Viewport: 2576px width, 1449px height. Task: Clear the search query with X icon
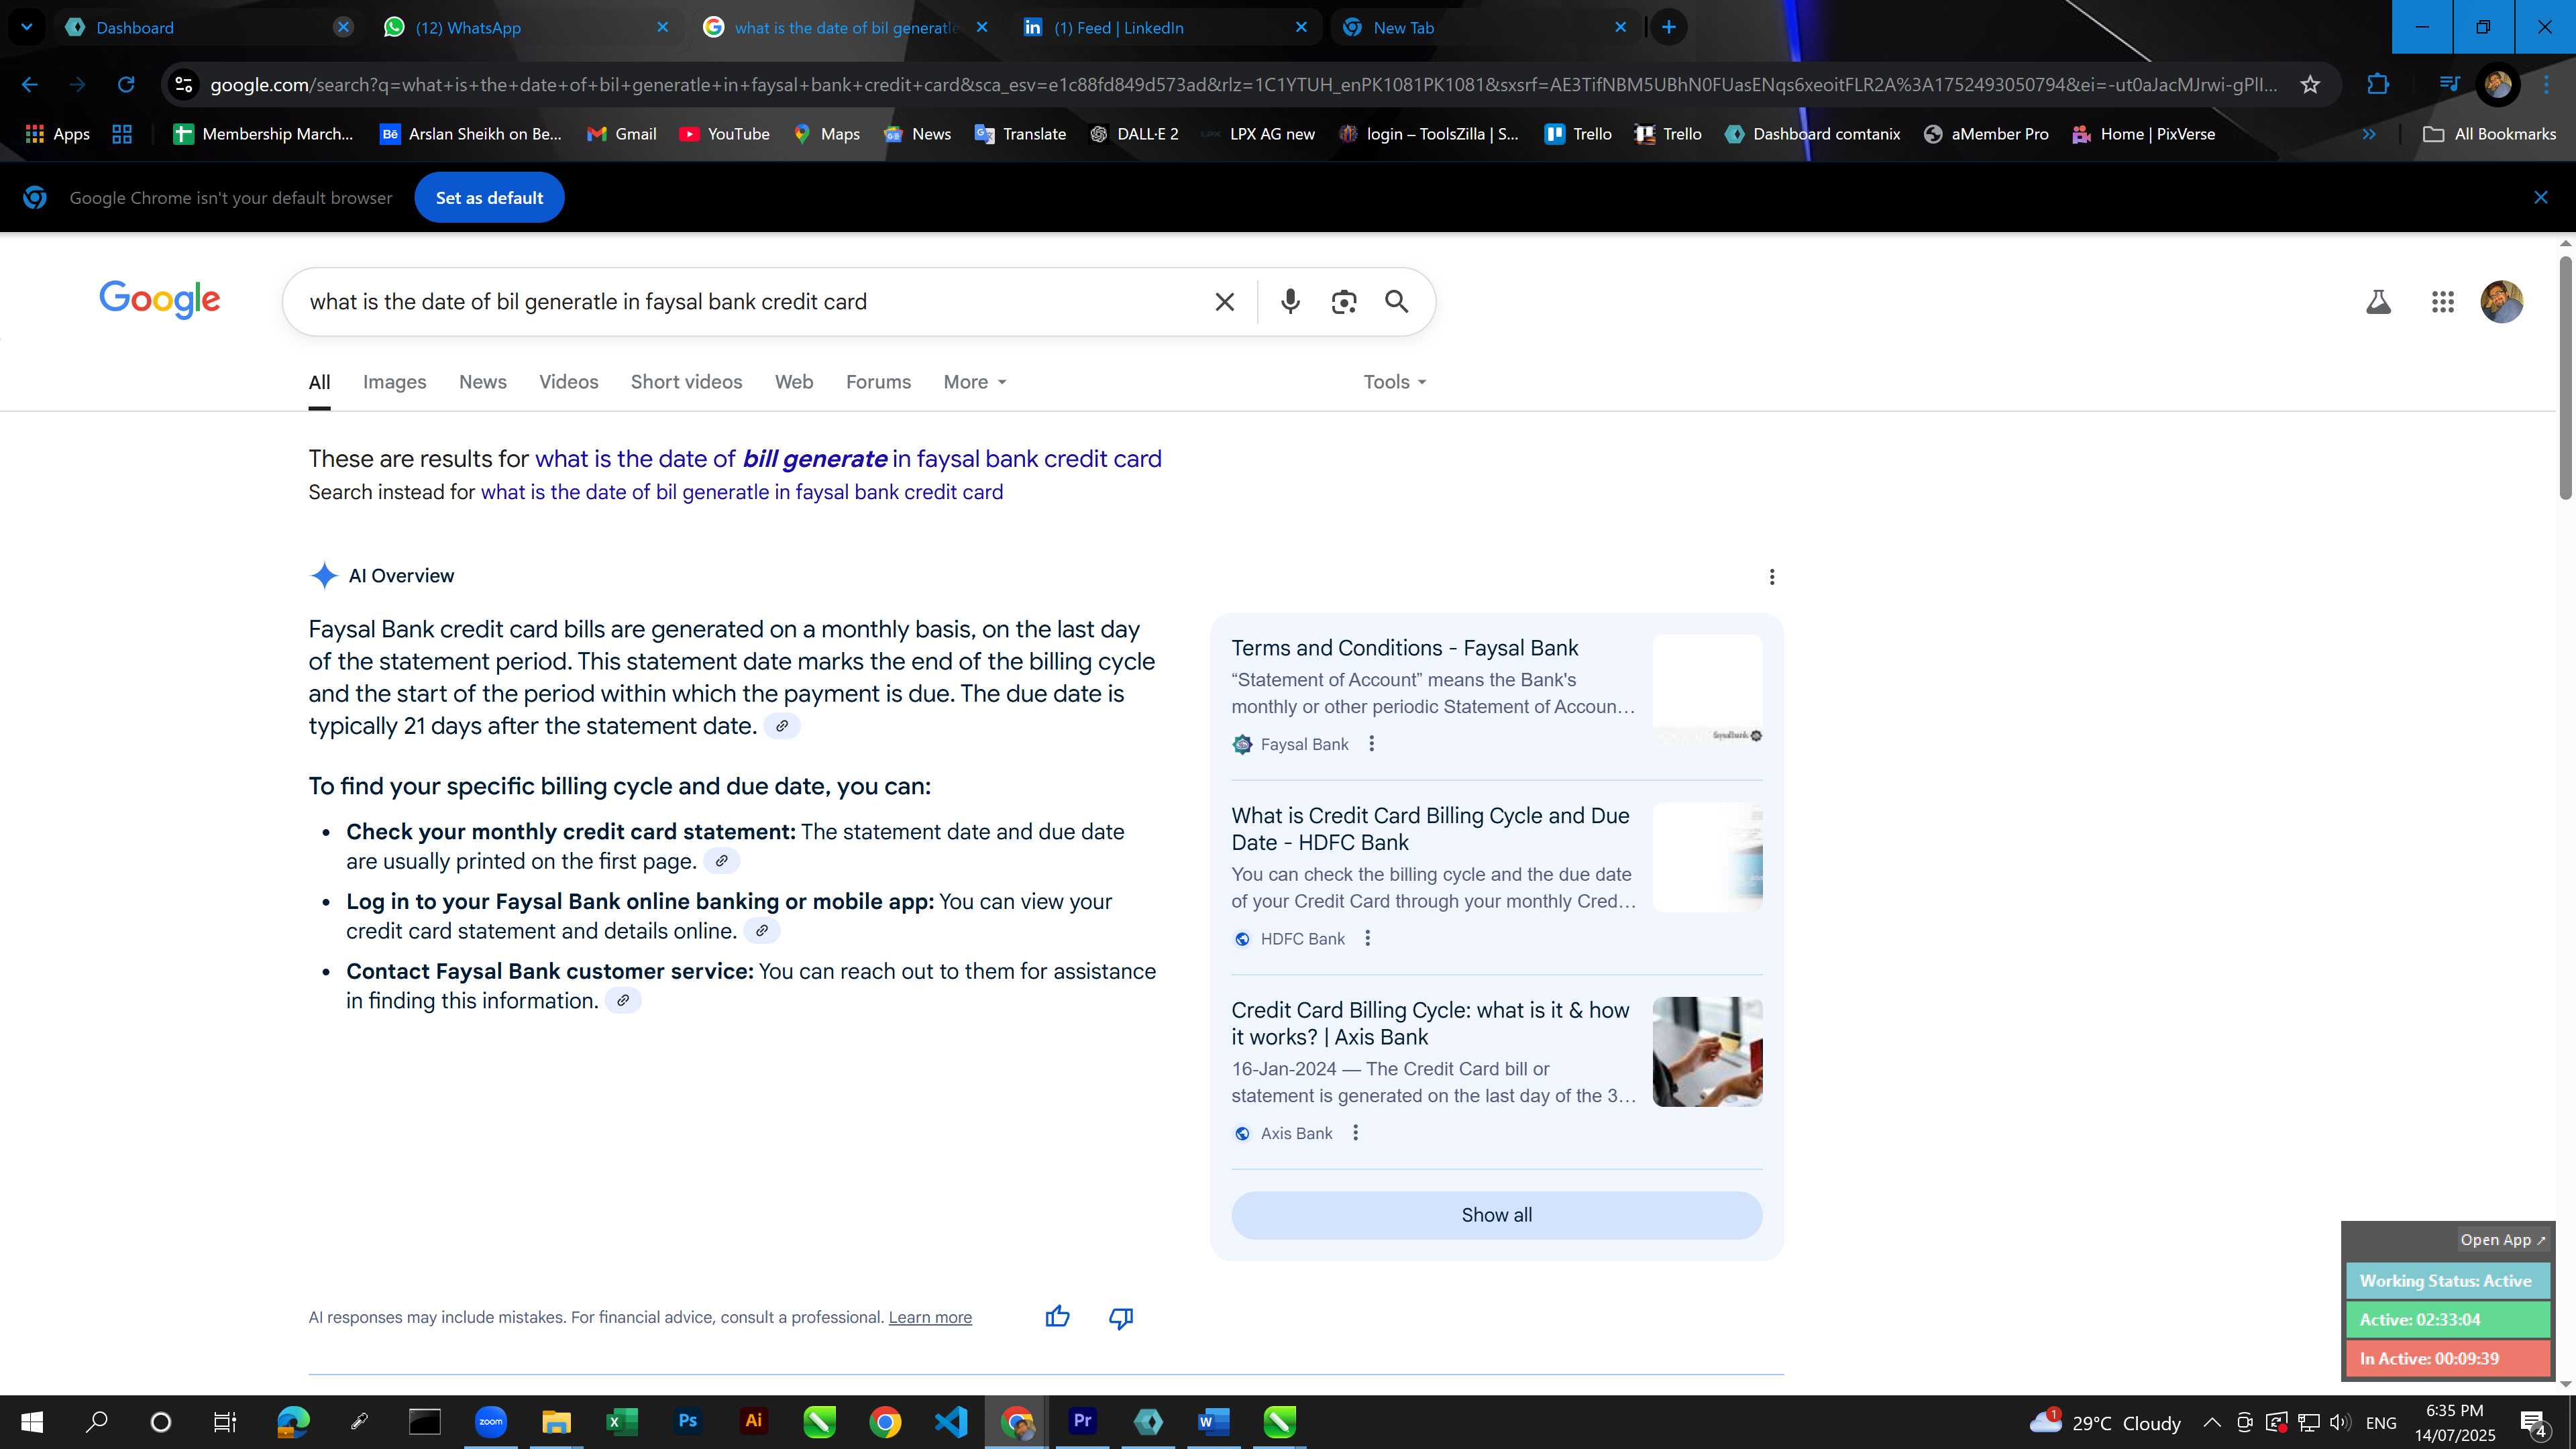tap(1224, 301)
